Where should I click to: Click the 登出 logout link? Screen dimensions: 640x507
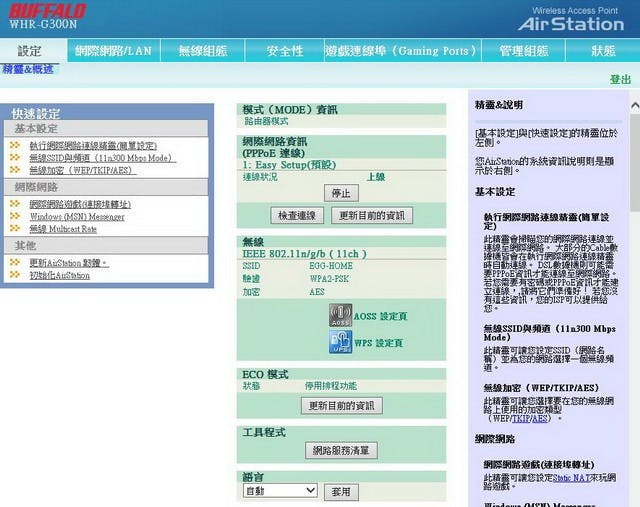620,79
